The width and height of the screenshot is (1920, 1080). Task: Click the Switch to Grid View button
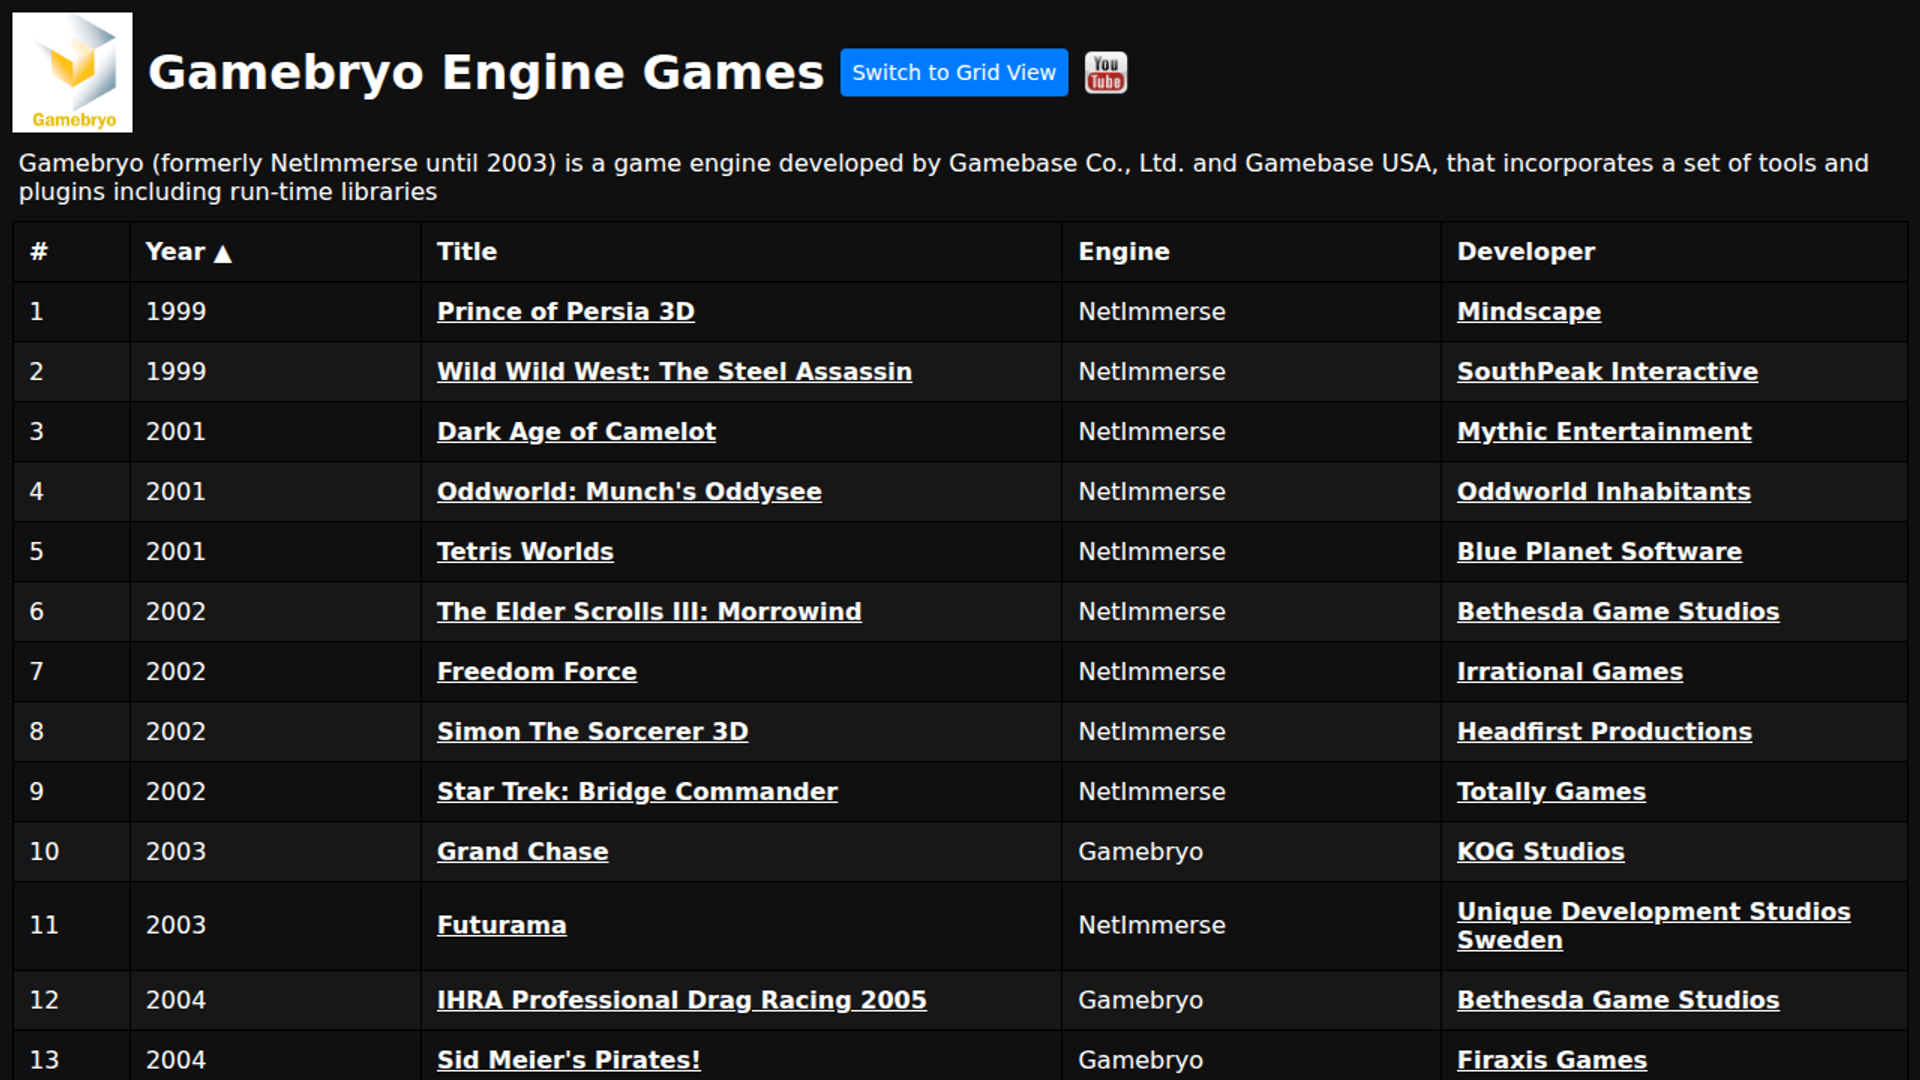(x=954, y=72)
